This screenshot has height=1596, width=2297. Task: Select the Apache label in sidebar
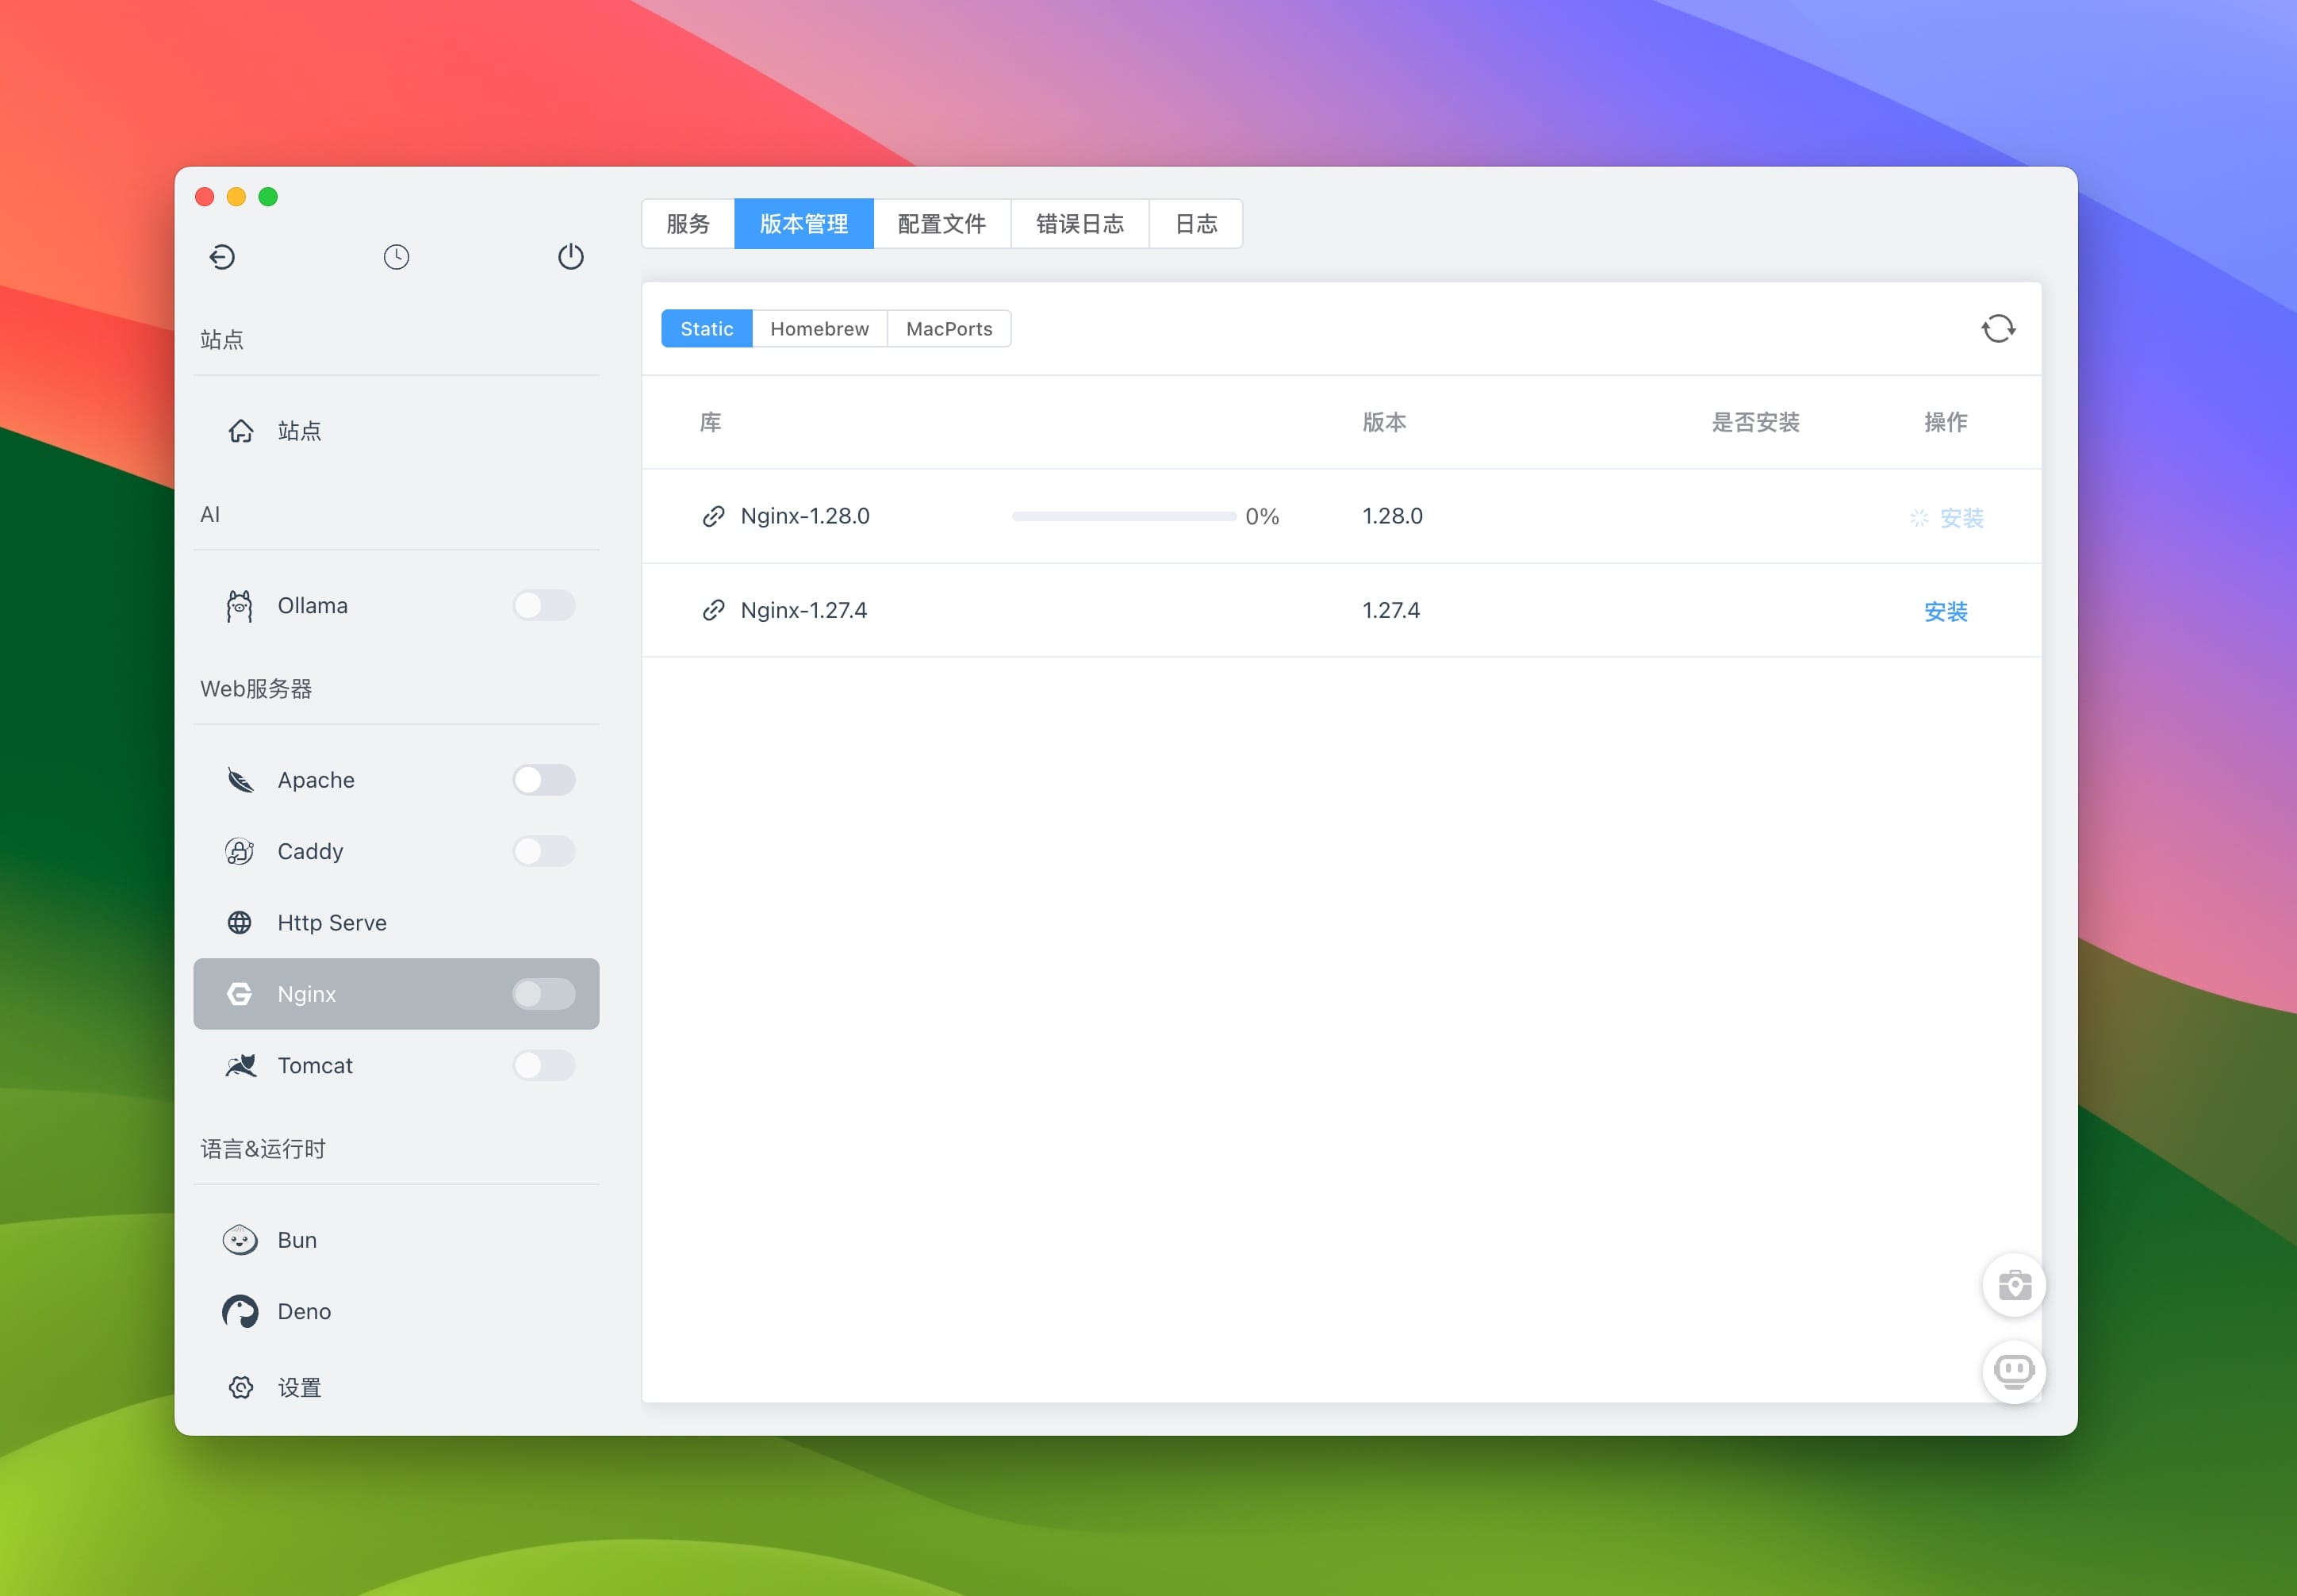pos(316,780)
